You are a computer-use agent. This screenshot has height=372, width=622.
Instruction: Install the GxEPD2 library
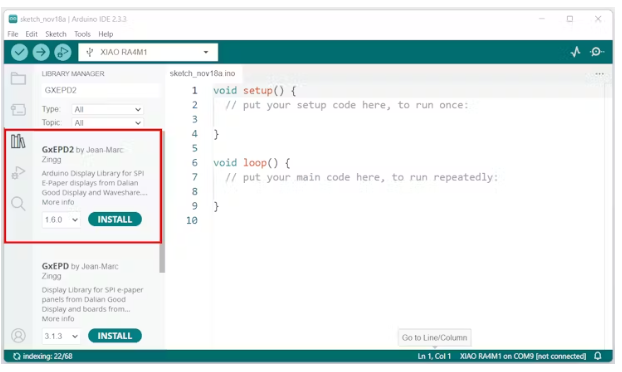click(115, 219)
